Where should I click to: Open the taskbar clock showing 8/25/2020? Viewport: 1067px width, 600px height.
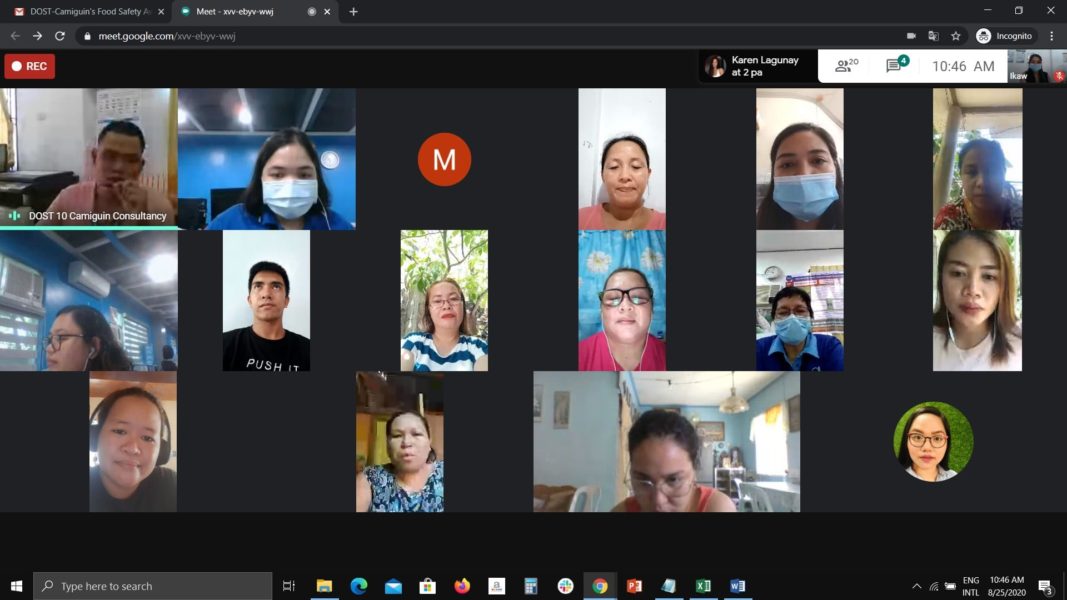tap(1007, 586)
